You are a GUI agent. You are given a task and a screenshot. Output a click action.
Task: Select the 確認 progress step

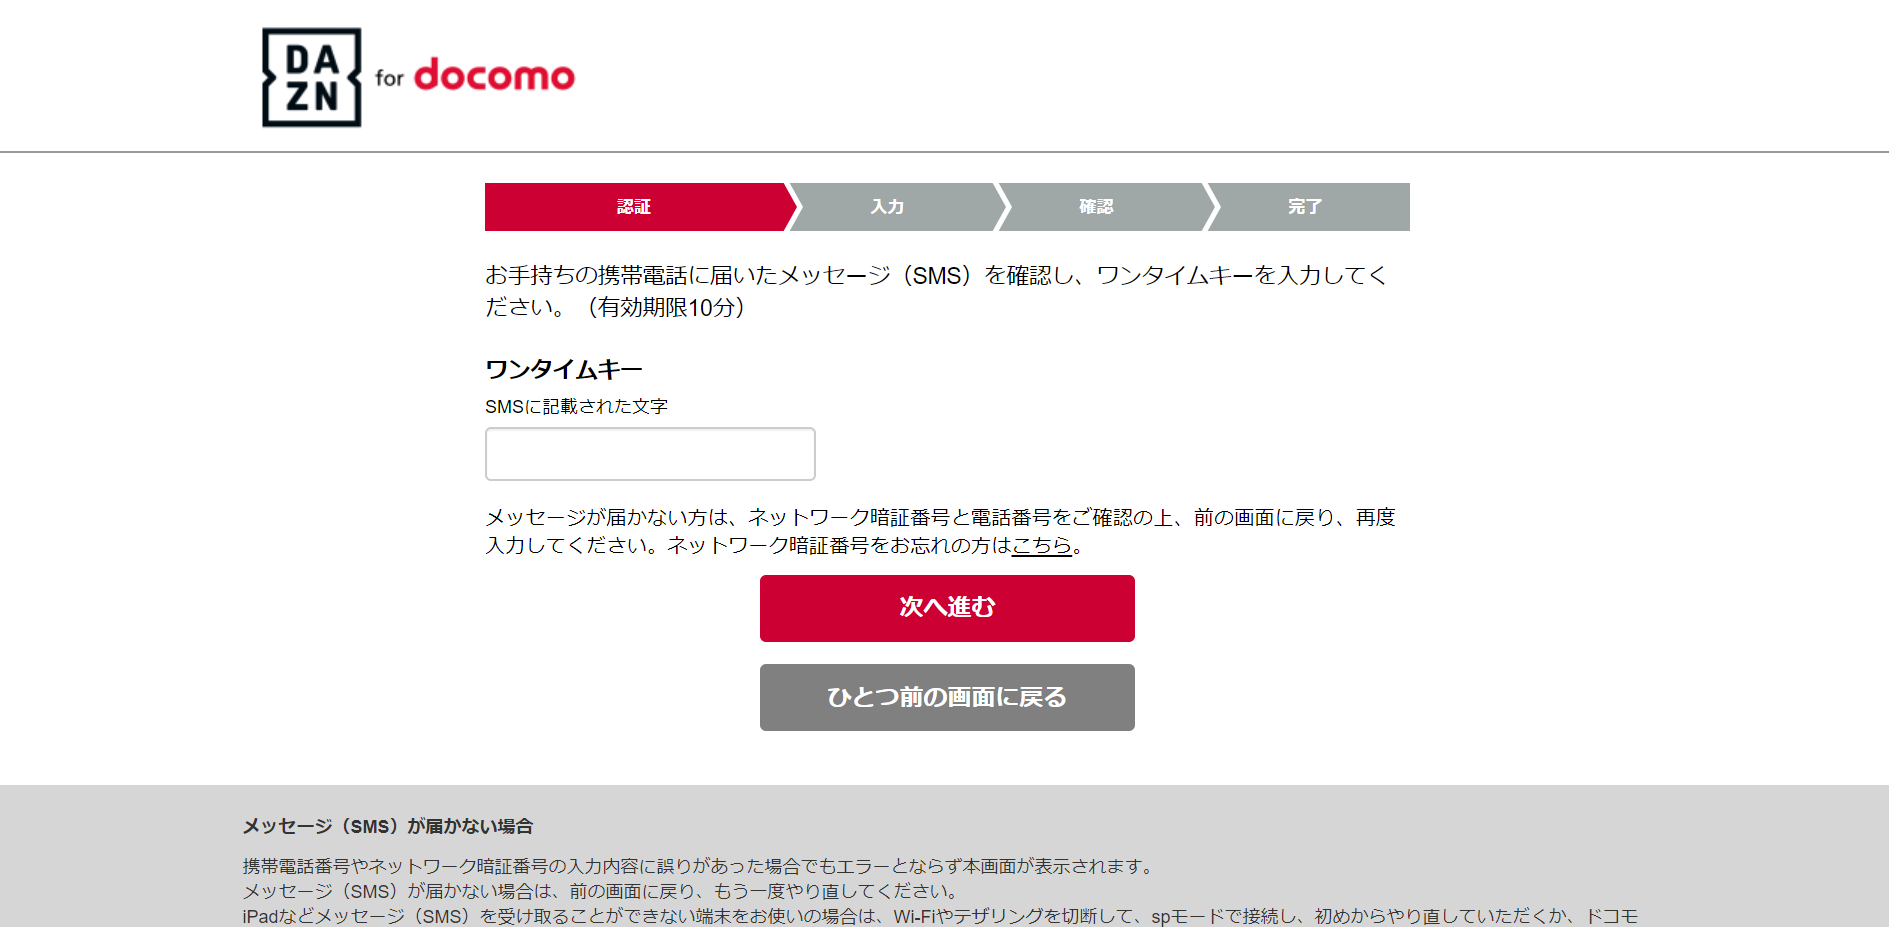coord(1096,207)
